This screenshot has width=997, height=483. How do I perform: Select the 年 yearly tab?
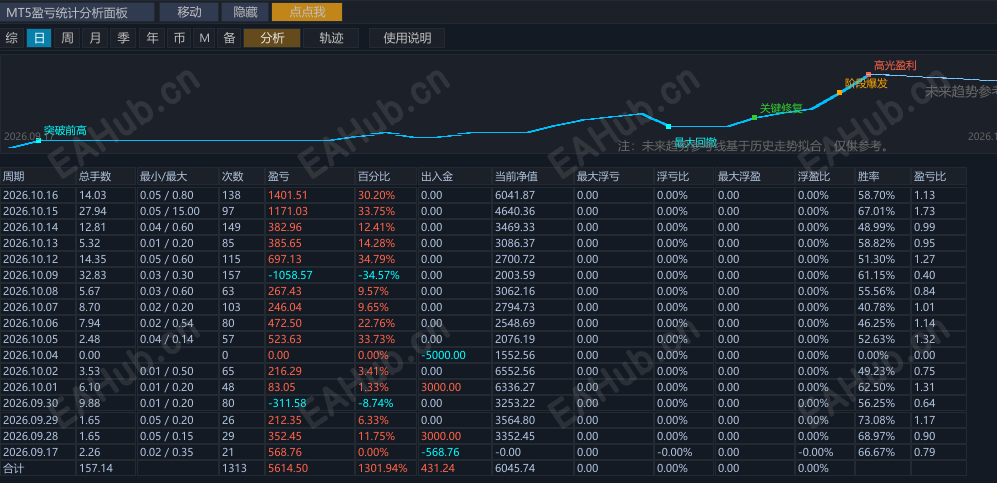(x=152, y=38)
